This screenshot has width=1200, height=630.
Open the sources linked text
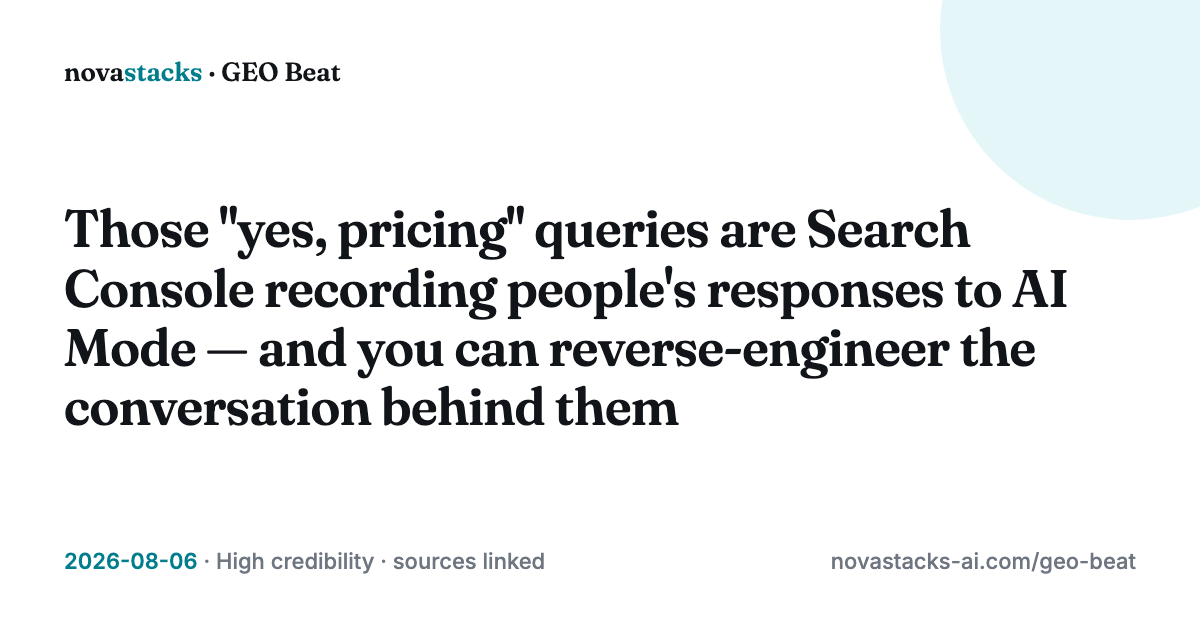coord(468,561)
